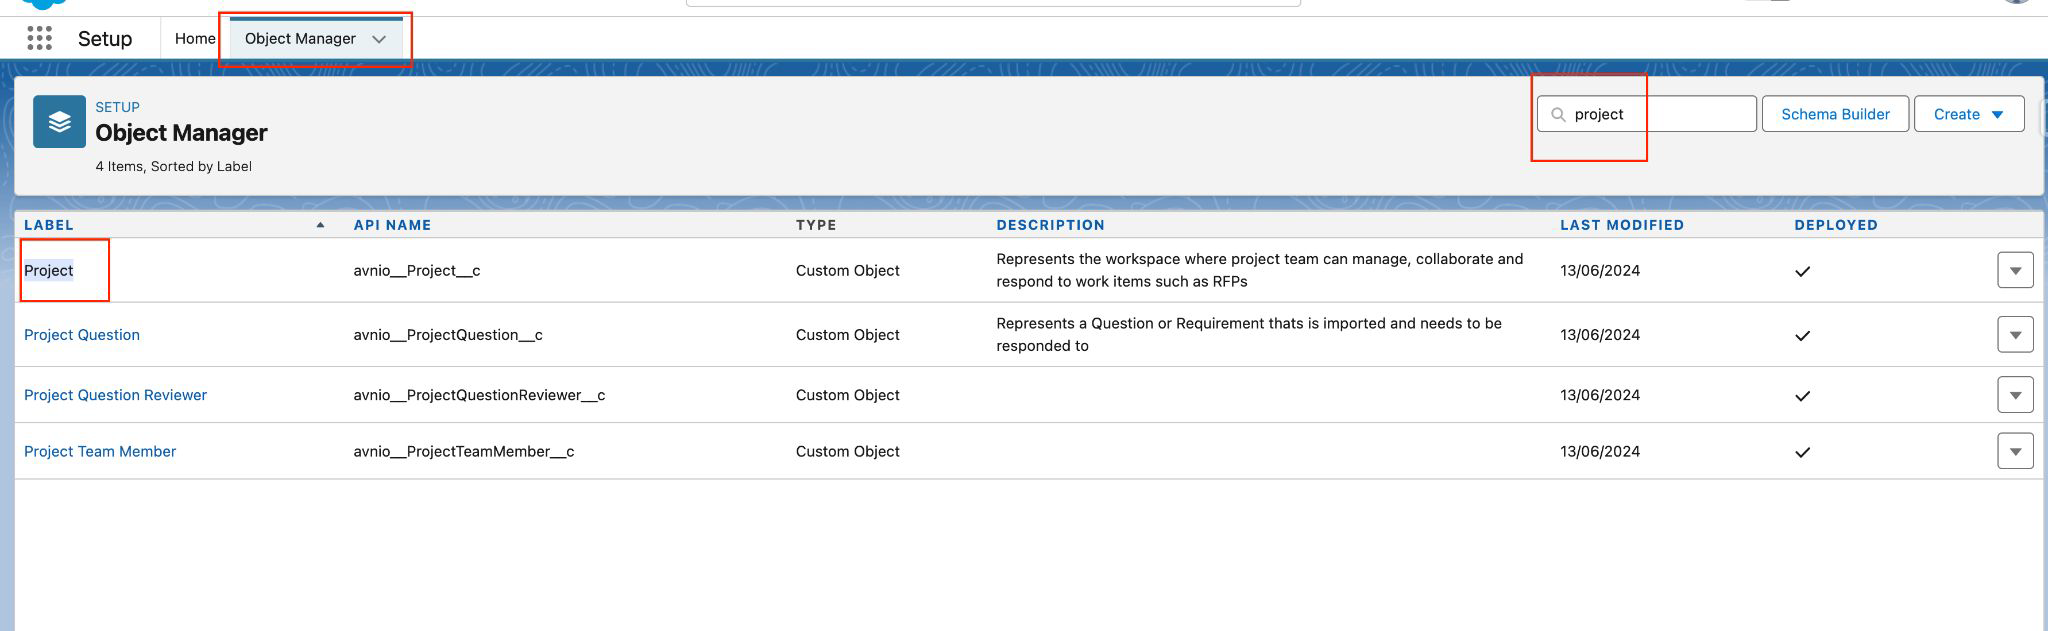Open row actions for Project Team Member

(x=2014, y=452)
